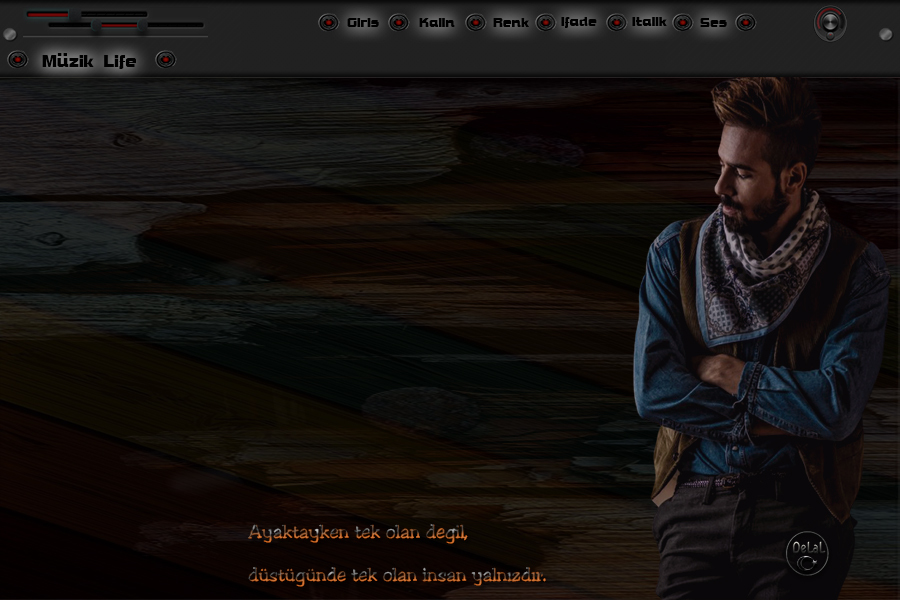Click the Müzik Life title label
Image resolution: width=900 pixels, height=600 pixels.
(89, 61)
